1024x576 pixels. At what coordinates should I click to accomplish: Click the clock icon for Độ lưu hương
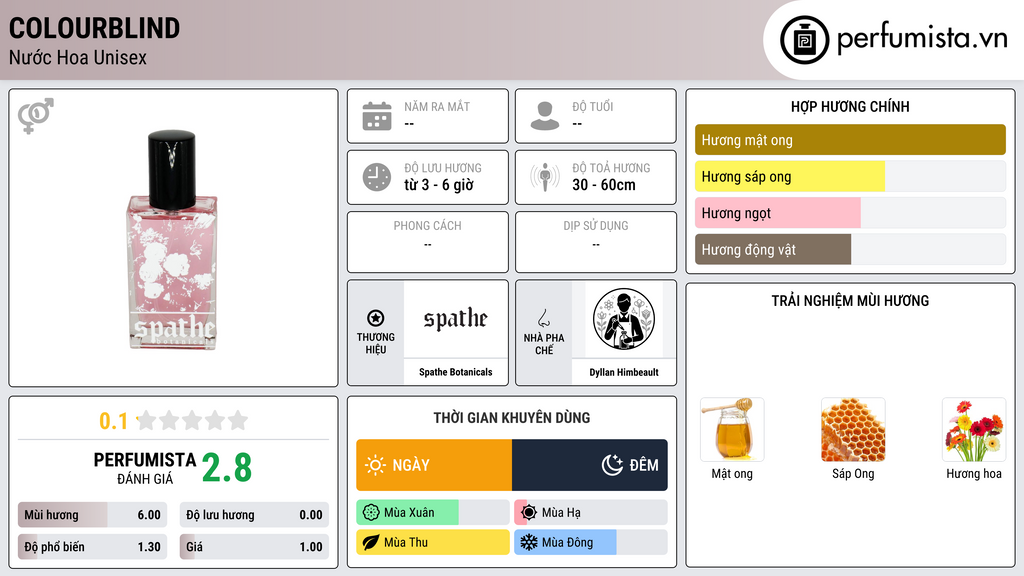pyautogui.click(x=377, y=177)
